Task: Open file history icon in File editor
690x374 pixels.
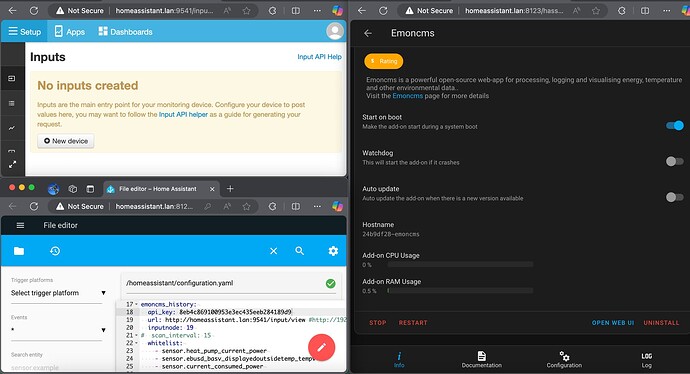Action: [55, 251]
